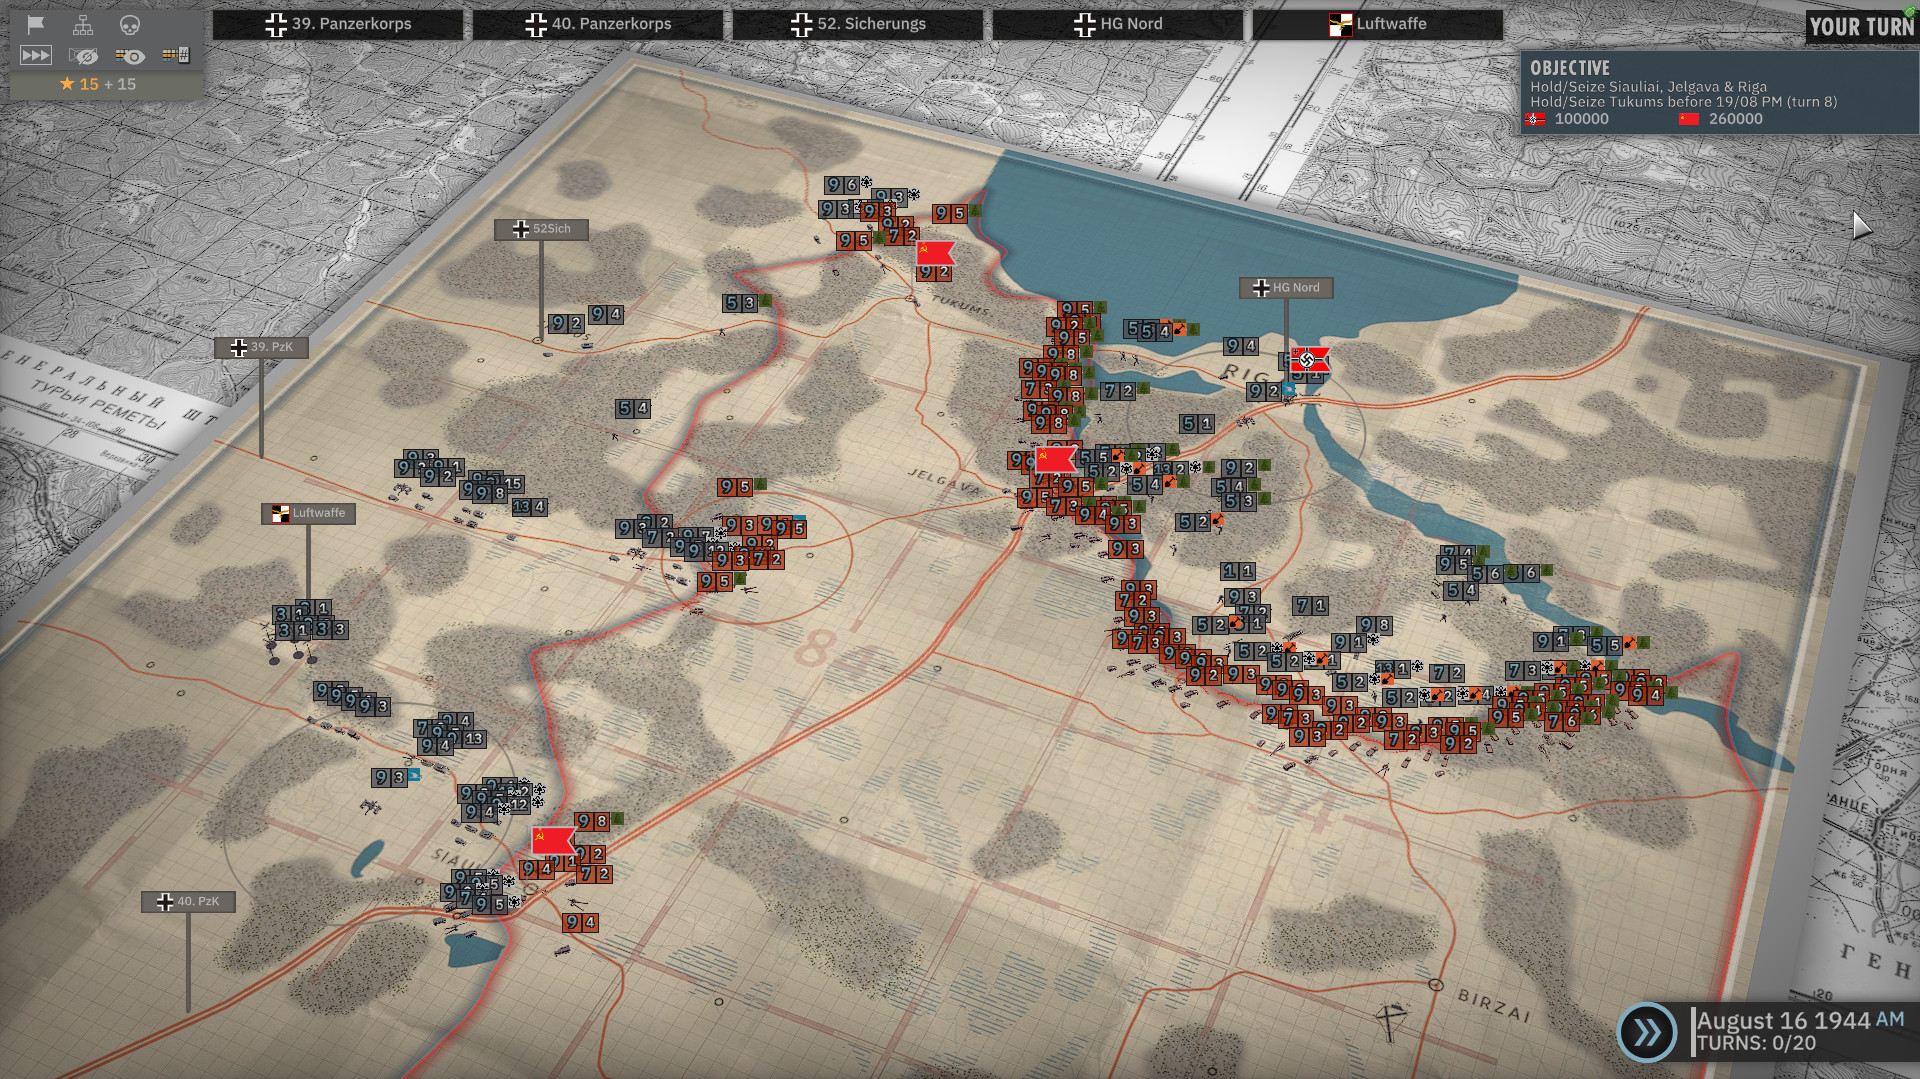
Task: Click the flag objectives icon
Action: pos(37,24)
